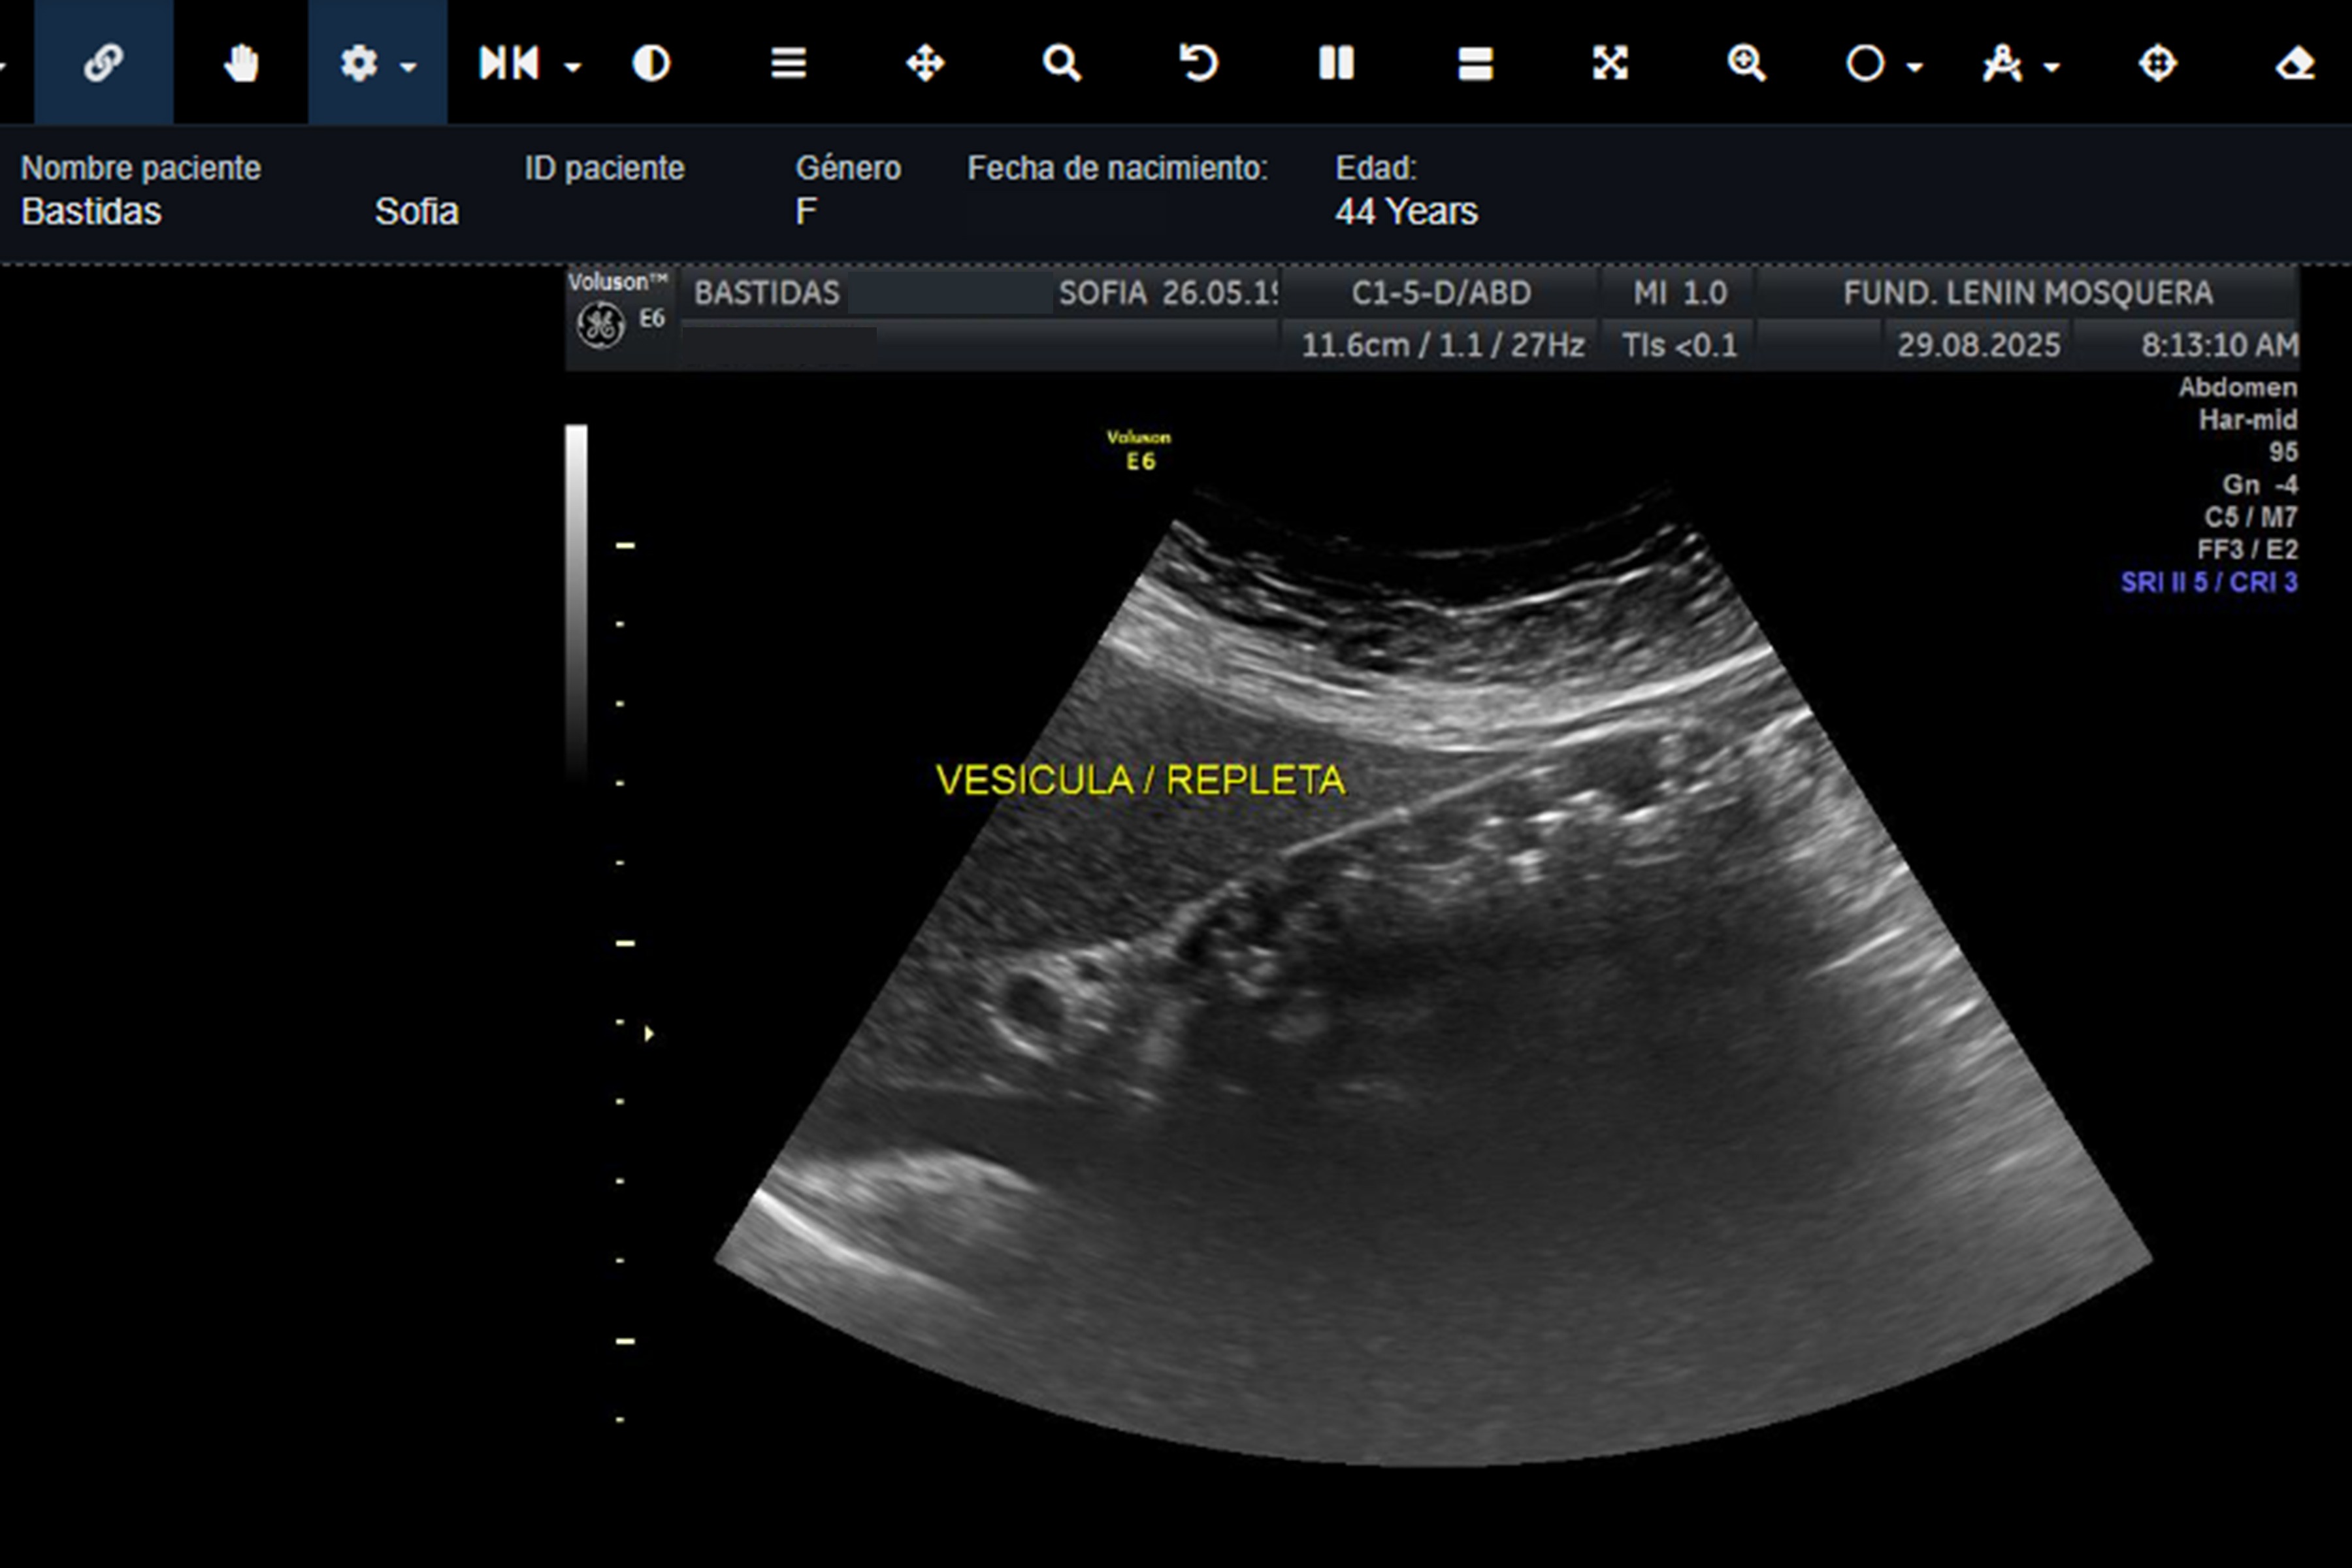Activate the crosshair target tool
Viewport: 2352px width, 1568px height.
click(2157, 63)
